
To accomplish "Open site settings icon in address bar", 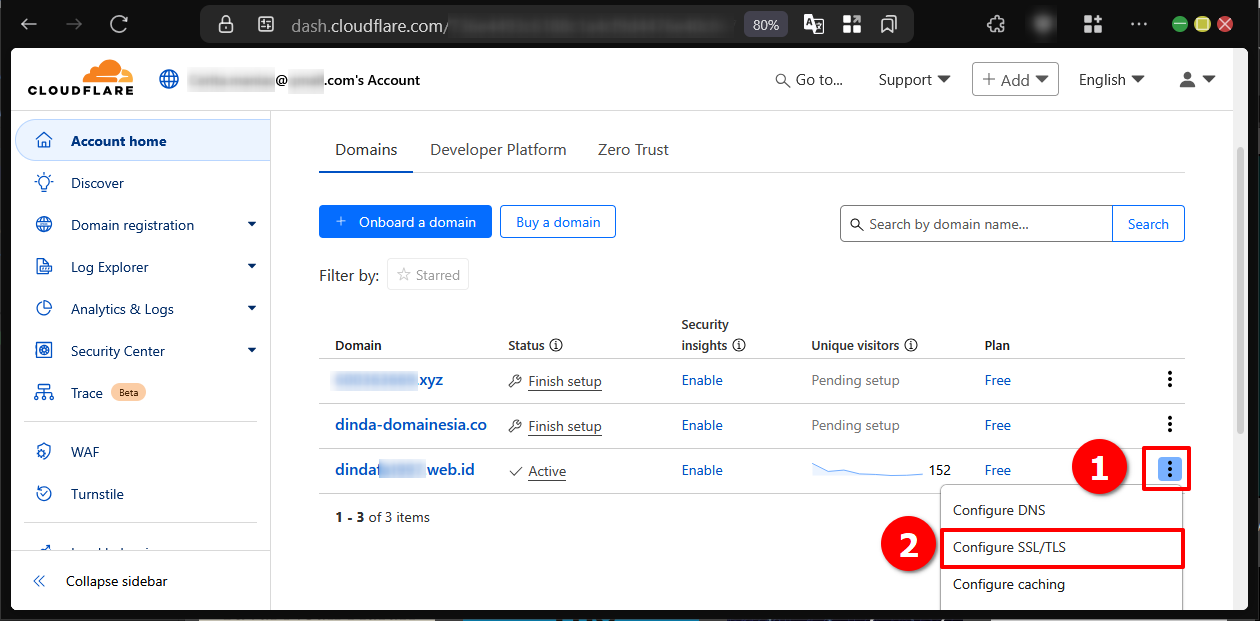I will 266,25.
